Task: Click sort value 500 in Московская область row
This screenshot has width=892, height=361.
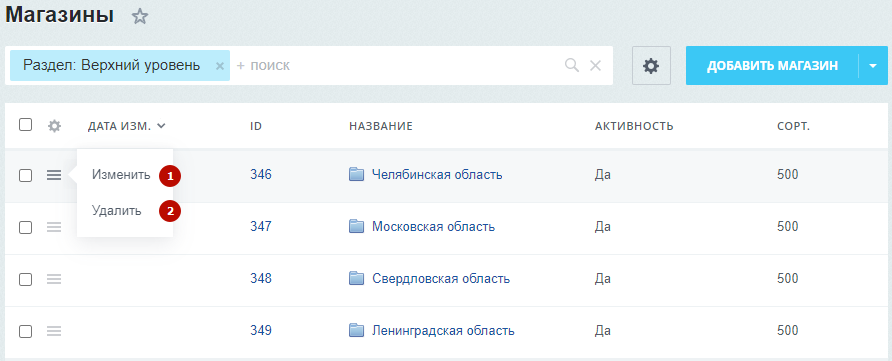Action: click(x=788, y=227)
